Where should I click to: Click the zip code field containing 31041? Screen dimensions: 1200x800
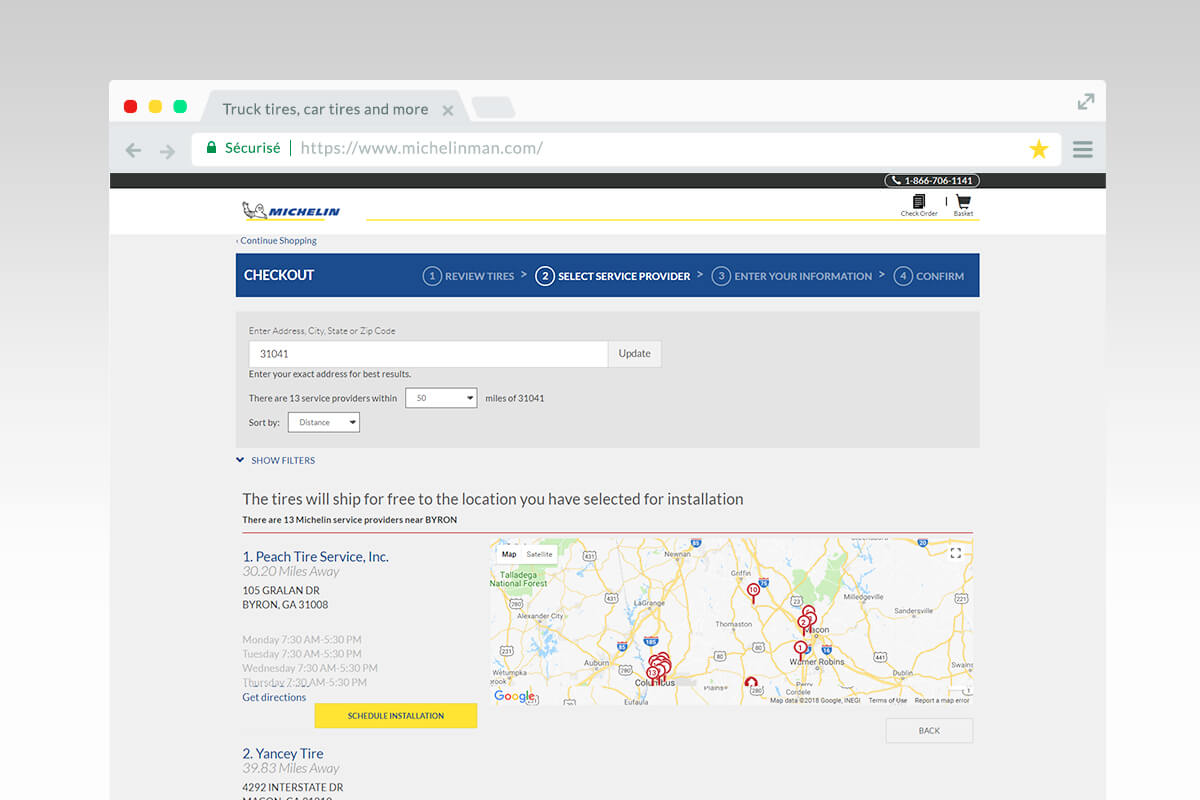tap(428, 354)
